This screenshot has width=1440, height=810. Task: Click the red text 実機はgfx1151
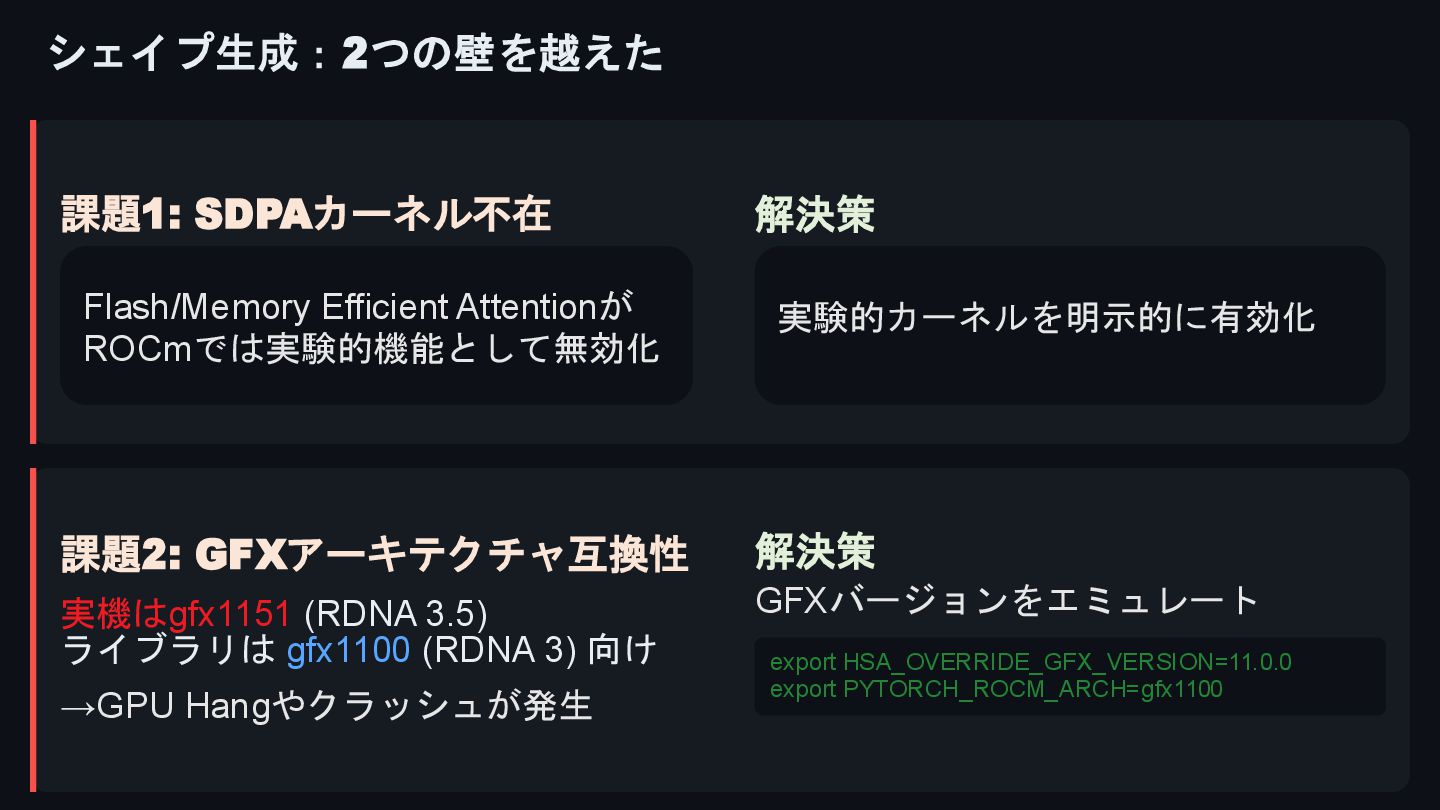tap(176, 613)
